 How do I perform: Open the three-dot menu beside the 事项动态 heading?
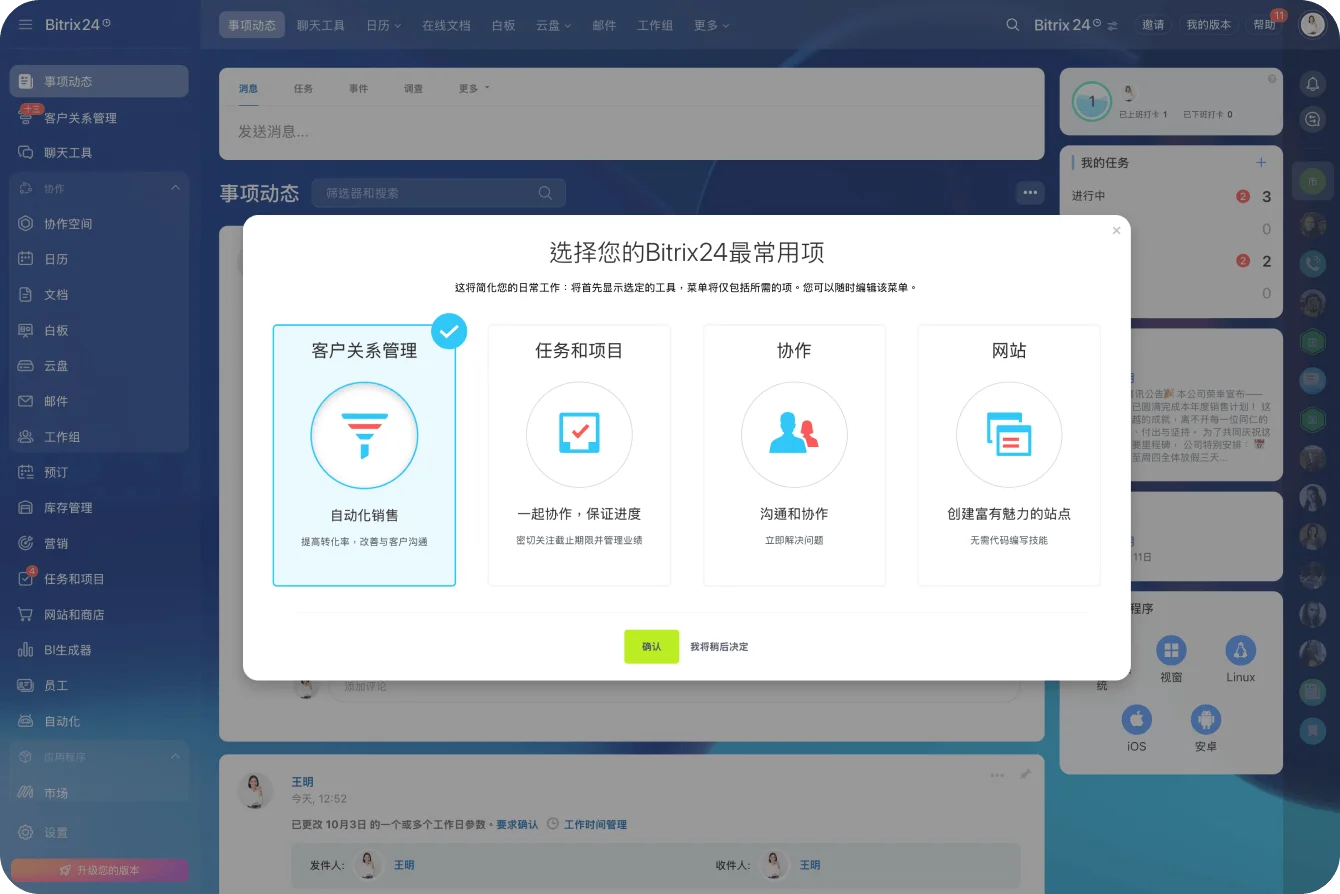[x=1030, y=193]
